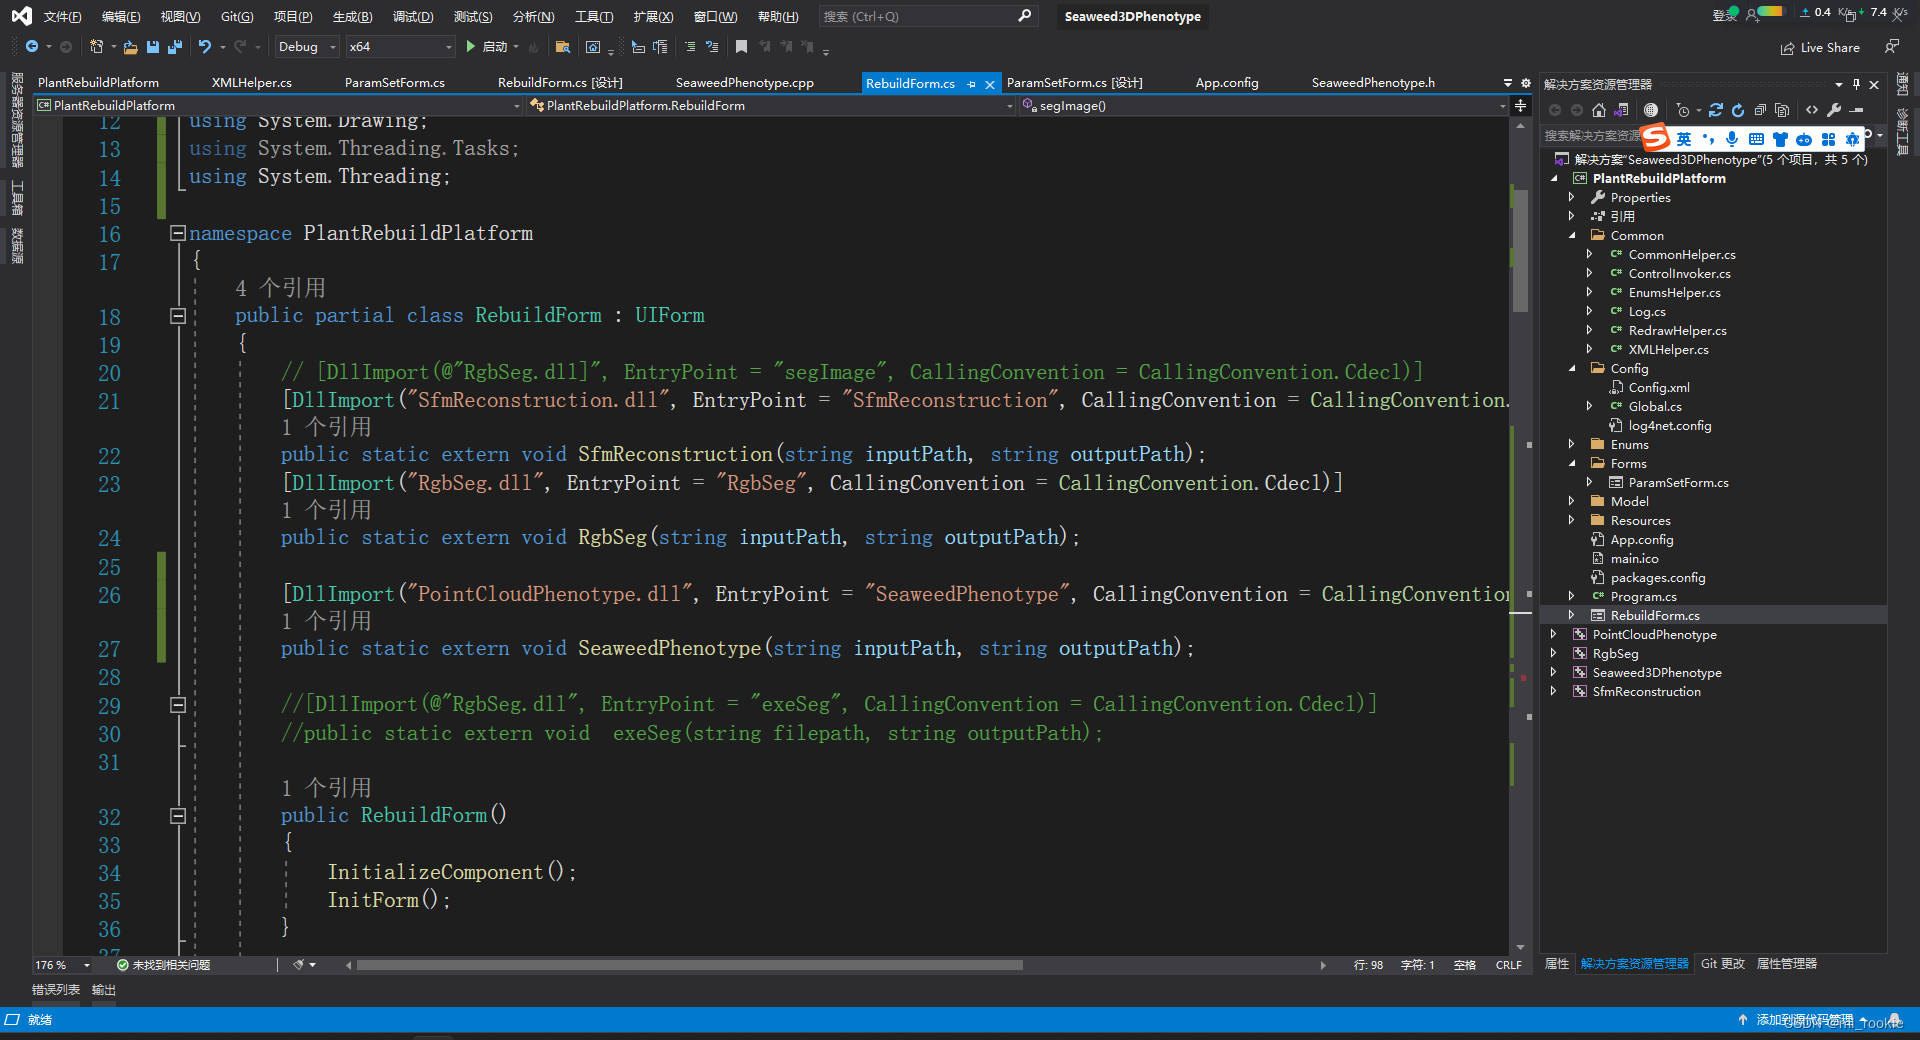Toggle pin on the RebuildForm.cs tab
This screenshot has width=1920, height=1040.
[x=971, y=84]
